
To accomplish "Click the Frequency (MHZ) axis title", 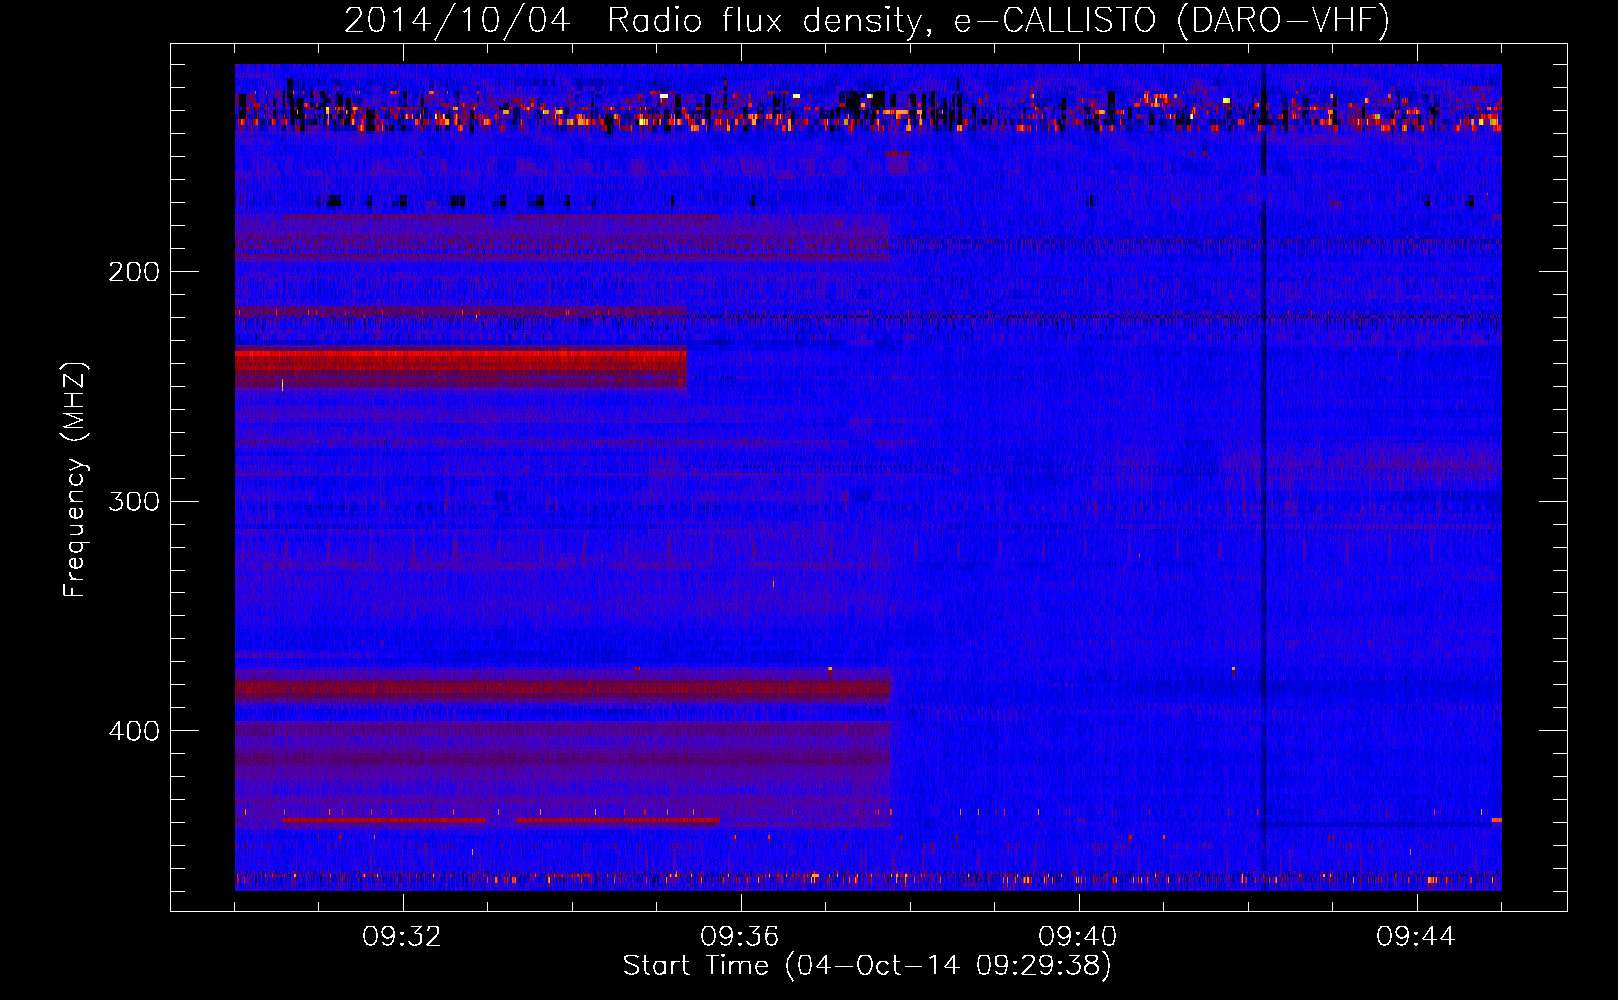I will 75,480.
